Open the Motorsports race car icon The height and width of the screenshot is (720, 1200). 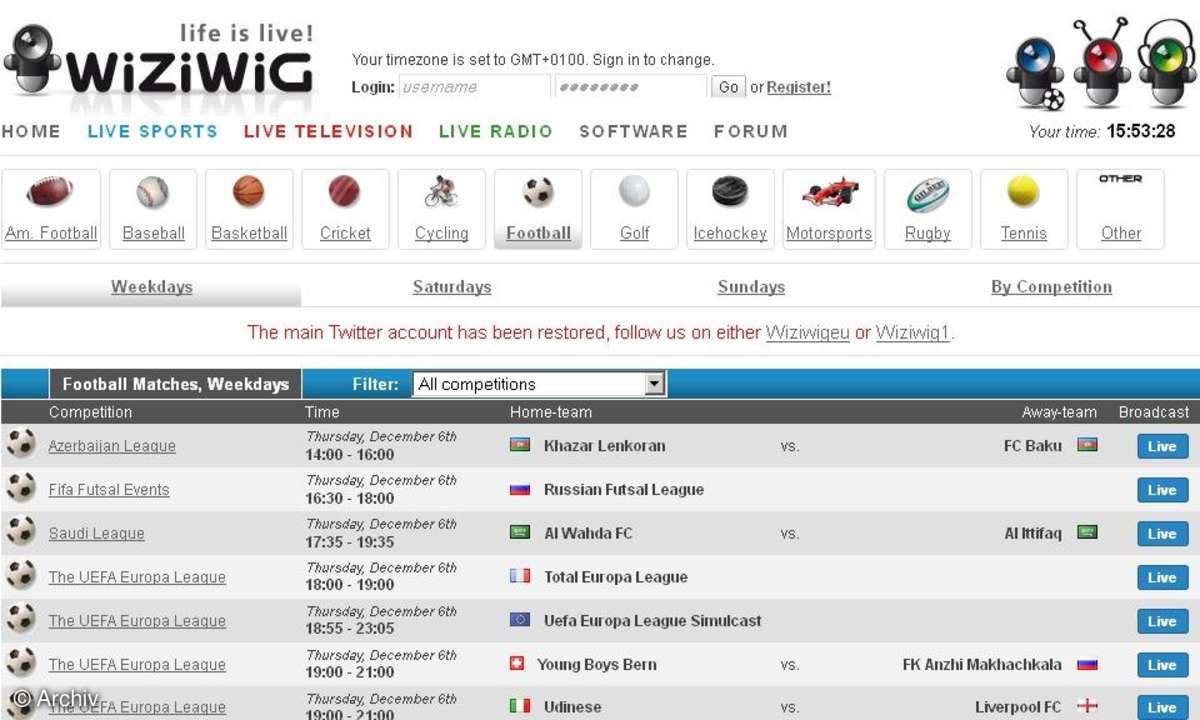pos(829,192)
